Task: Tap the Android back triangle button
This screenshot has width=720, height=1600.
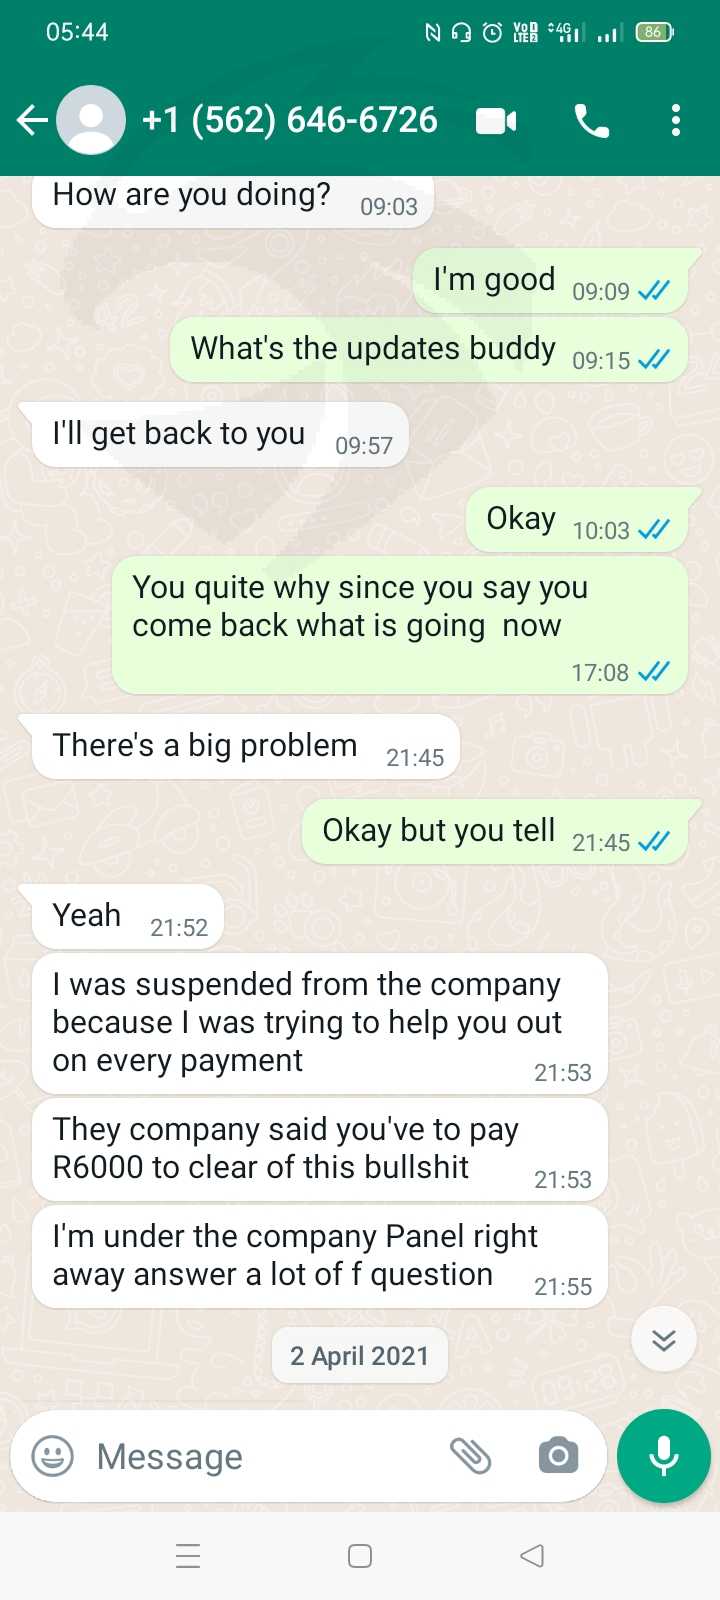Action: (x=532, y=1556)
